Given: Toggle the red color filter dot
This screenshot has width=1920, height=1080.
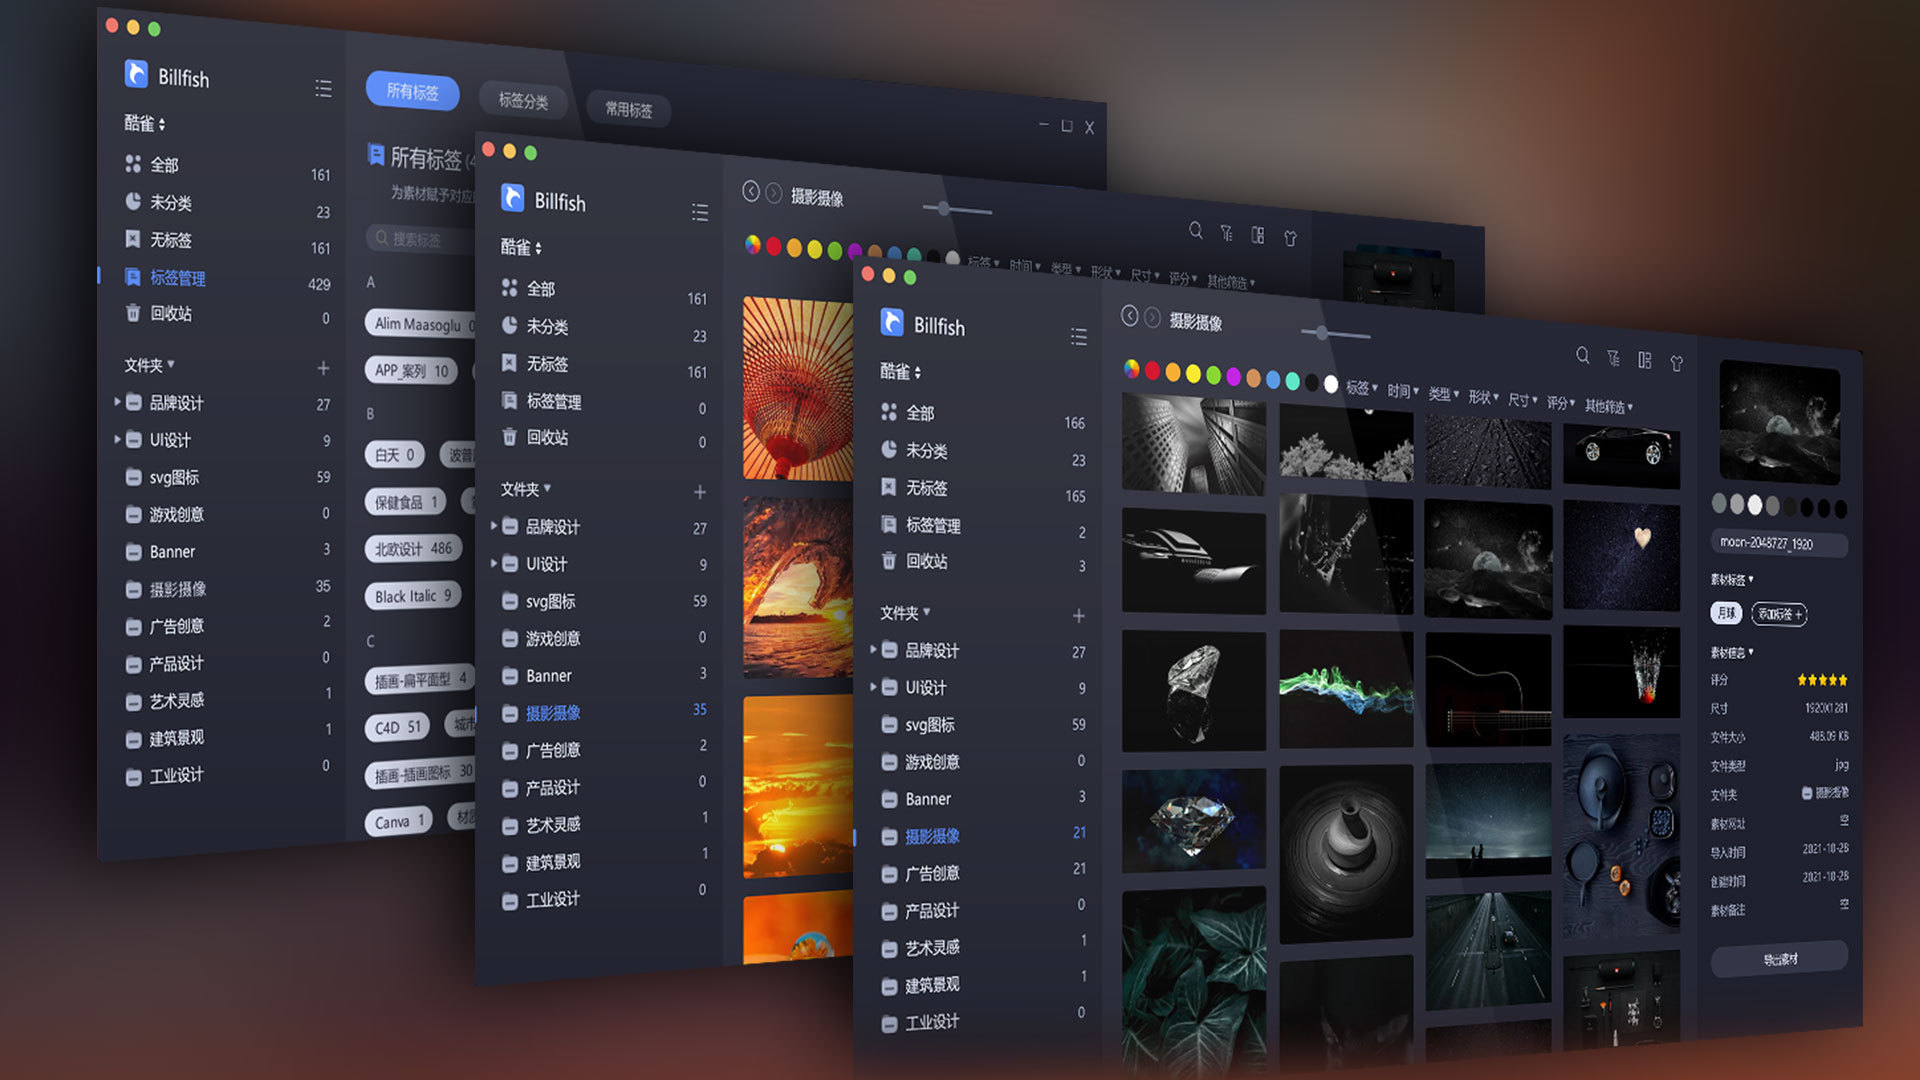Looking at the screenshot, I should (1151, 371).
